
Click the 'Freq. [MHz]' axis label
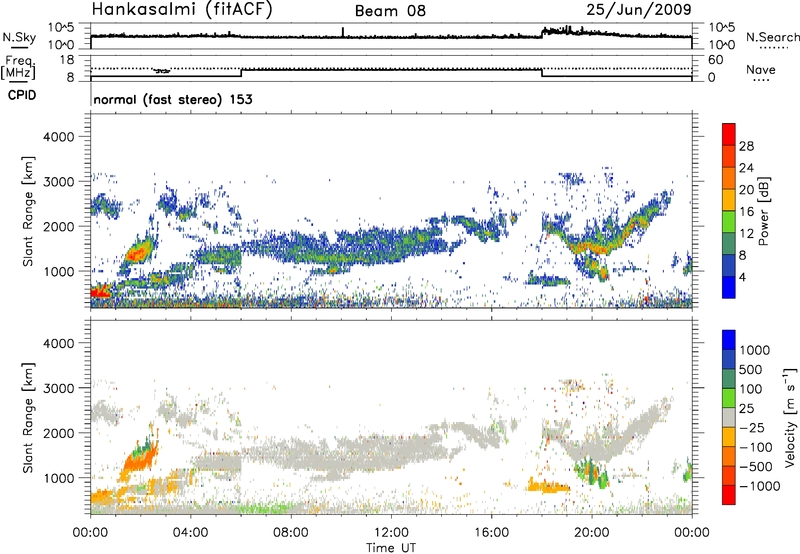pyautogui.click(x=19, y=67)
